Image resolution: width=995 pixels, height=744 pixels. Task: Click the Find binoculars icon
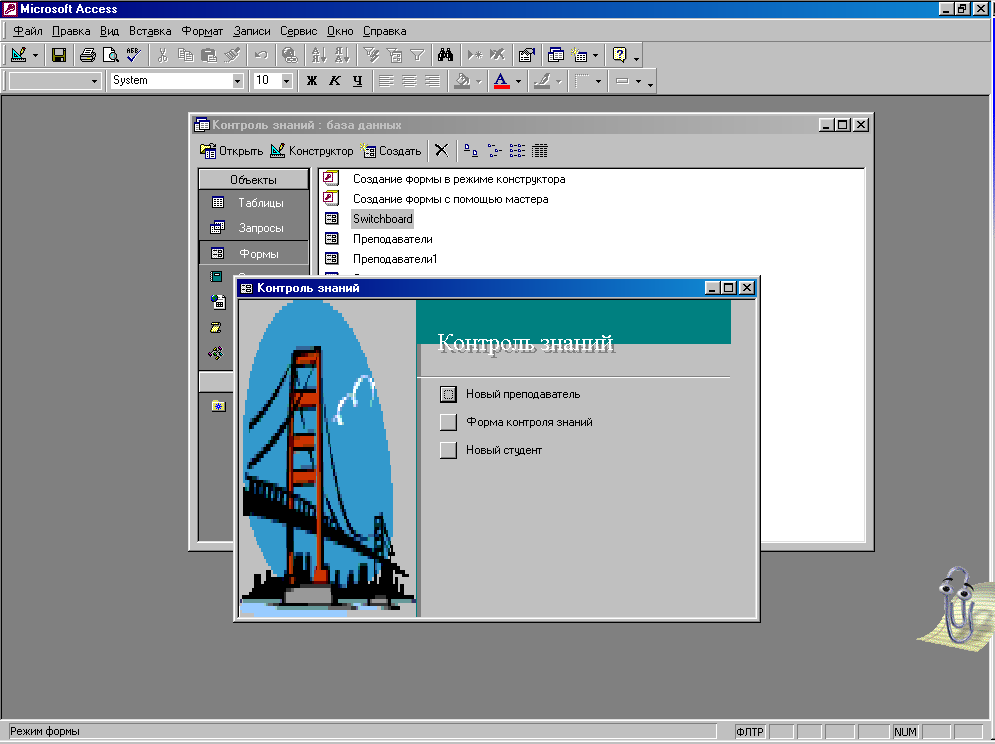pos(445,55)
